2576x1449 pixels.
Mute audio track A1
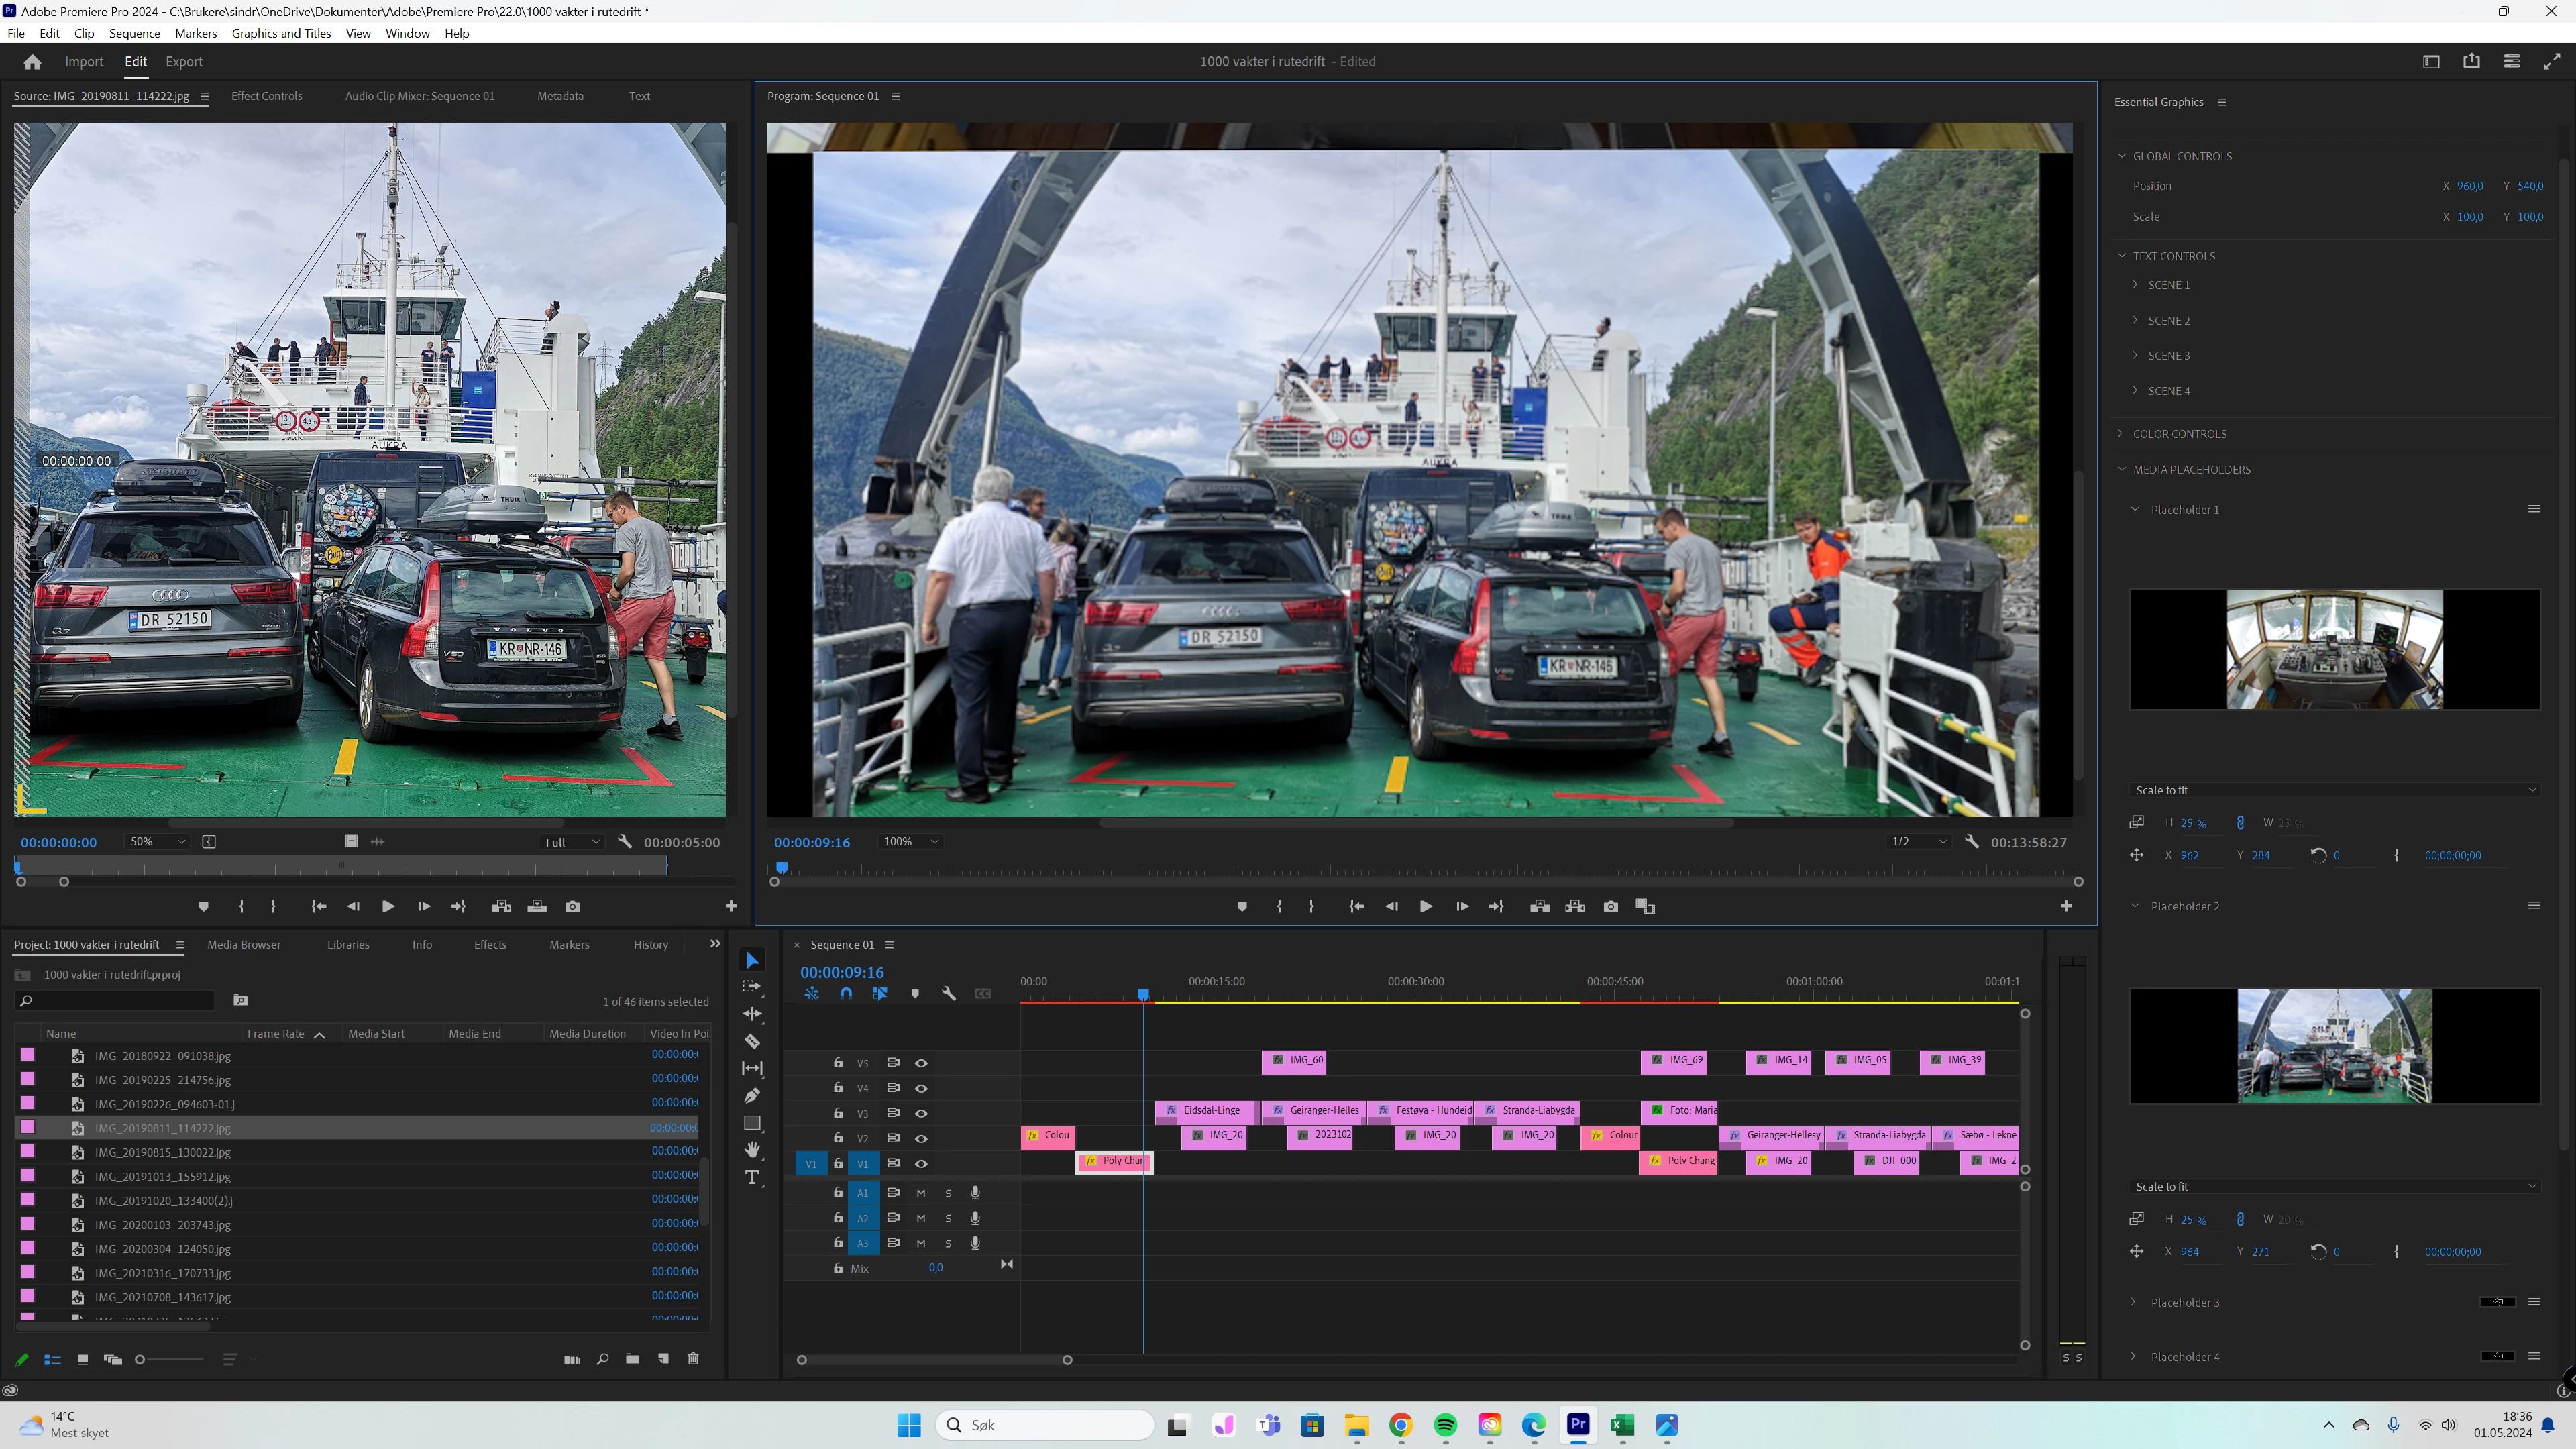point(921,1192)
